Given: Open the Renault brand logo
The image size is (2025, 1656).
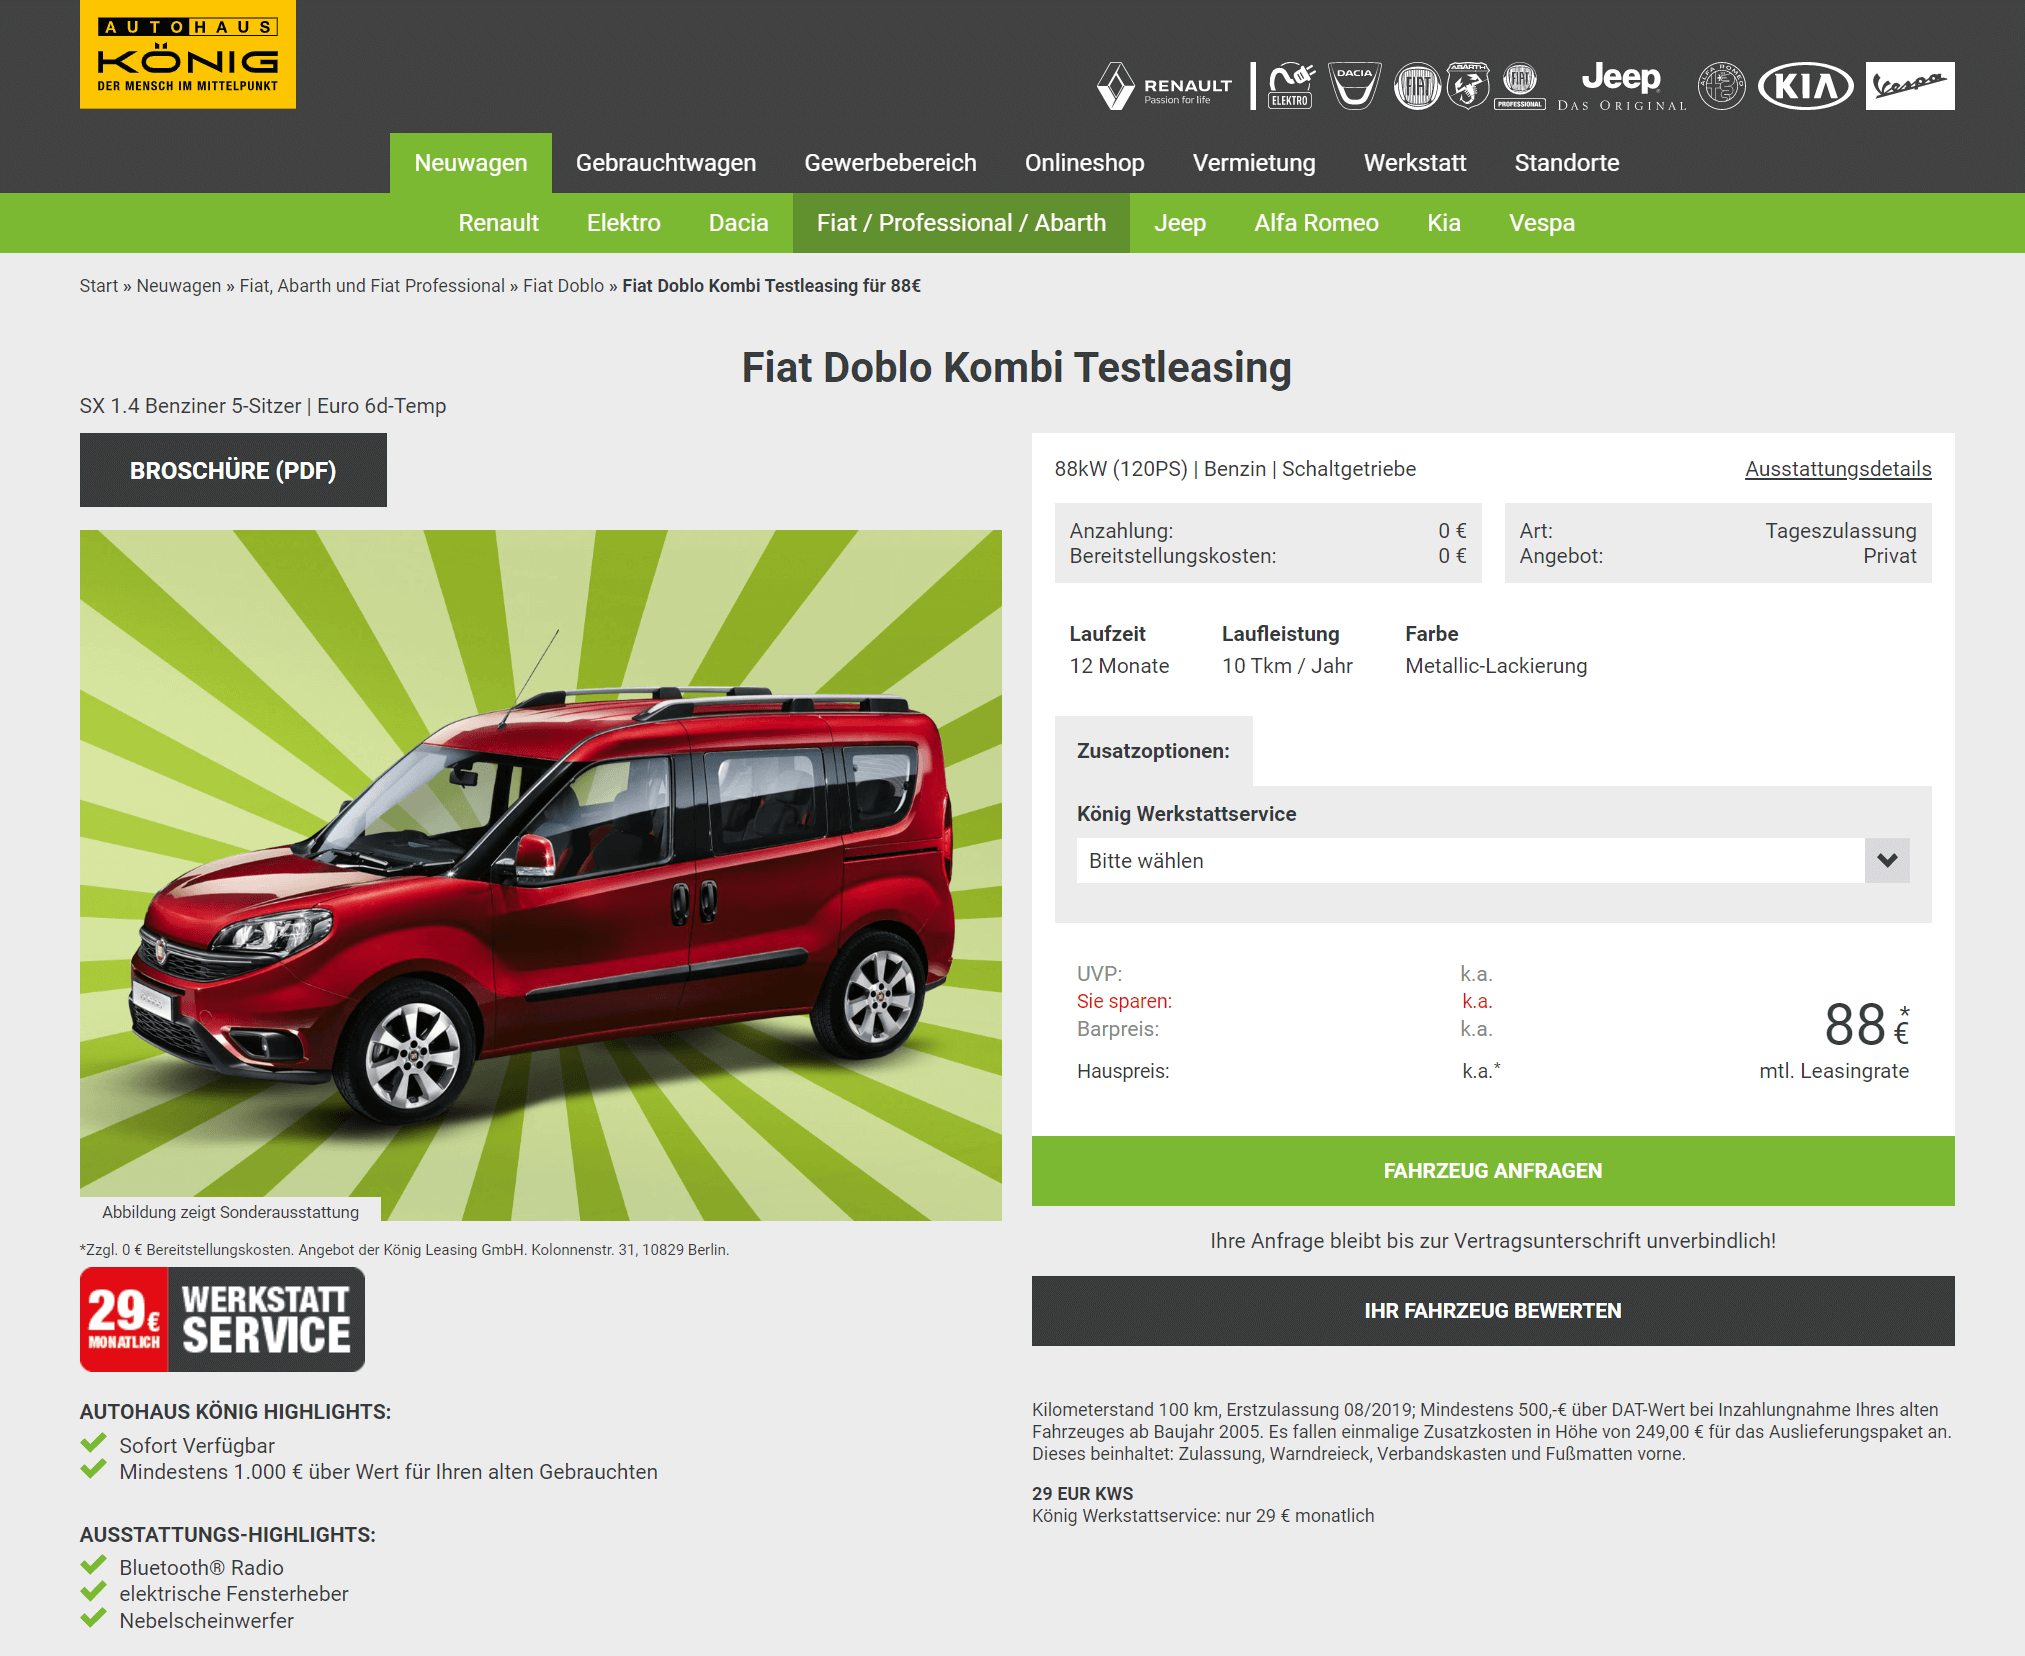Looking at the screenshot, I should (1165, 86).
